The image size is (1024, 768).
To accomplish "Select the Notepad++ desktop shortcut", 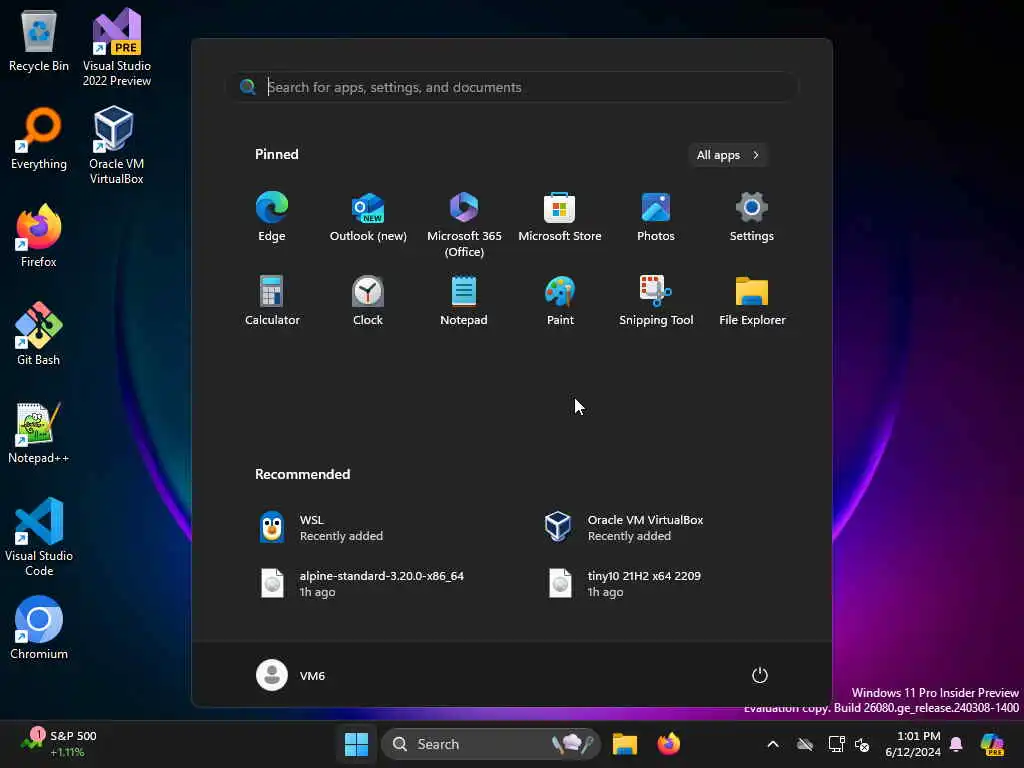I will tap(39, 432).
